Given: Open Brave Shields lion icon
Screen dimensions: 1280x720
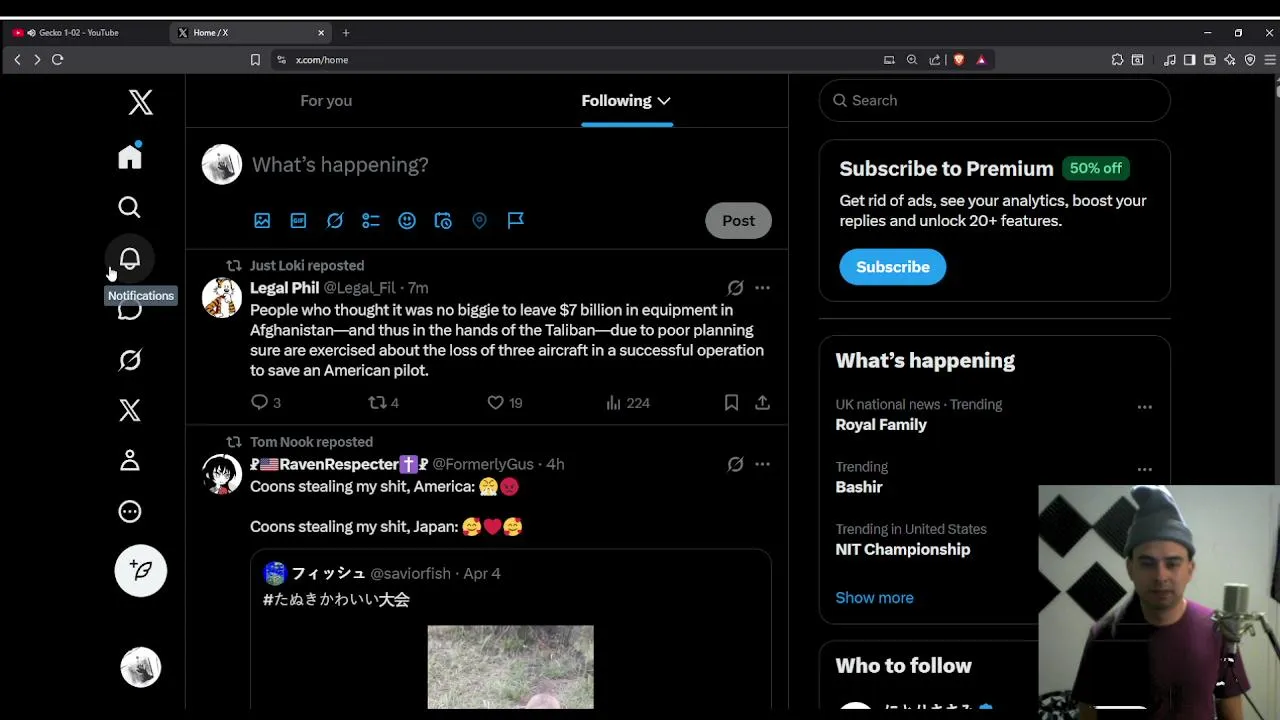Looking at the screenshot, I should click(x=958, y=60).
